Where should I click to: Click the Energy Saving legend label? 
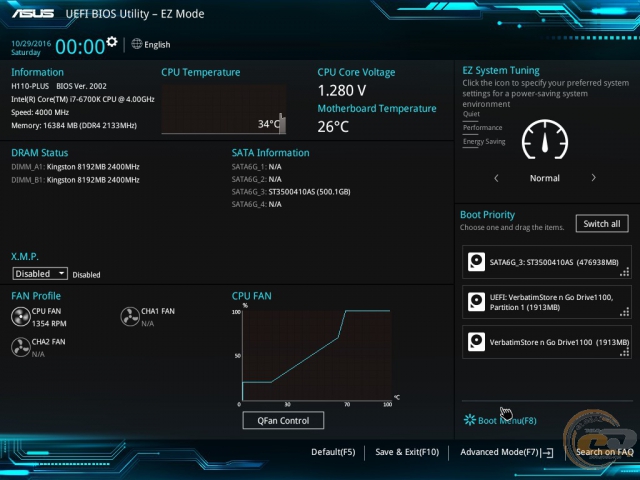coord(484,142)
